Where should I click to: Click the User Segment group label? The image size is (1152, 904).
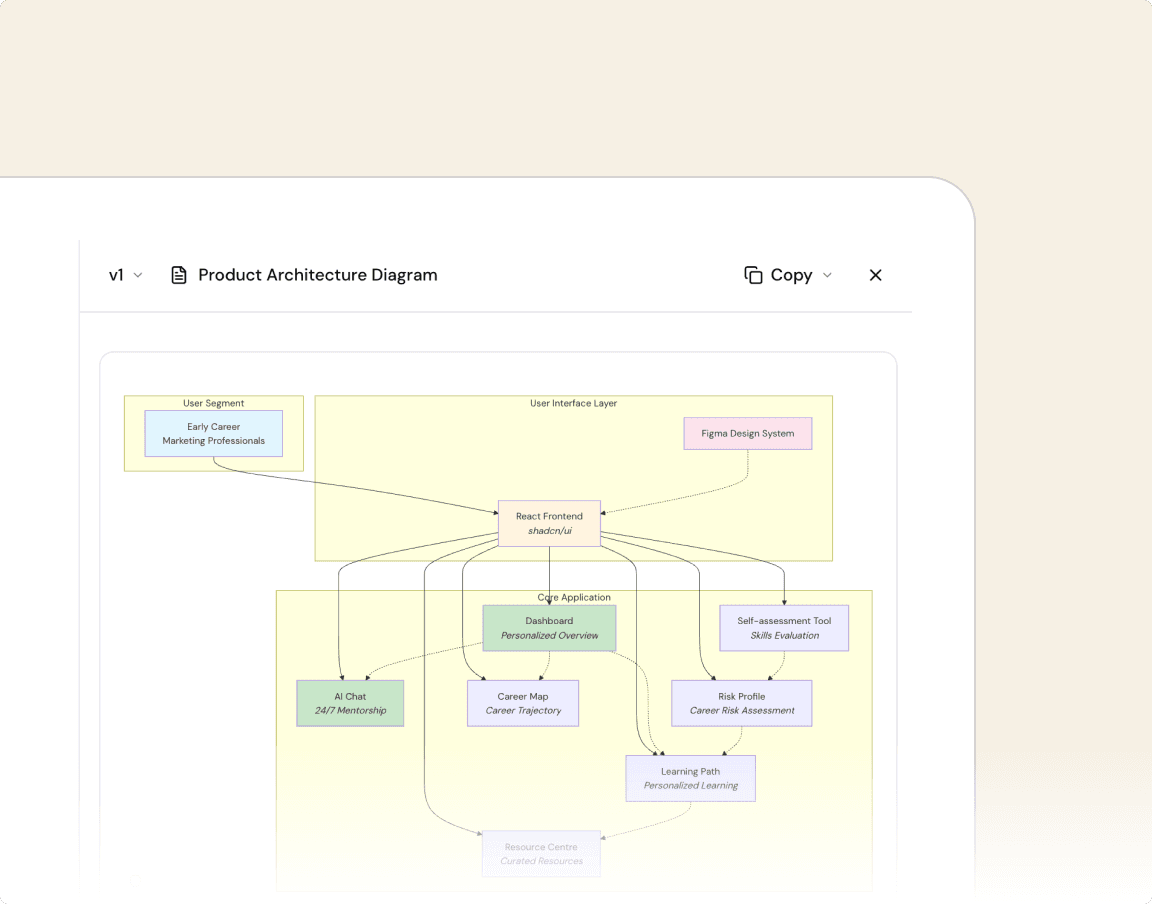[x=213, y=403]
